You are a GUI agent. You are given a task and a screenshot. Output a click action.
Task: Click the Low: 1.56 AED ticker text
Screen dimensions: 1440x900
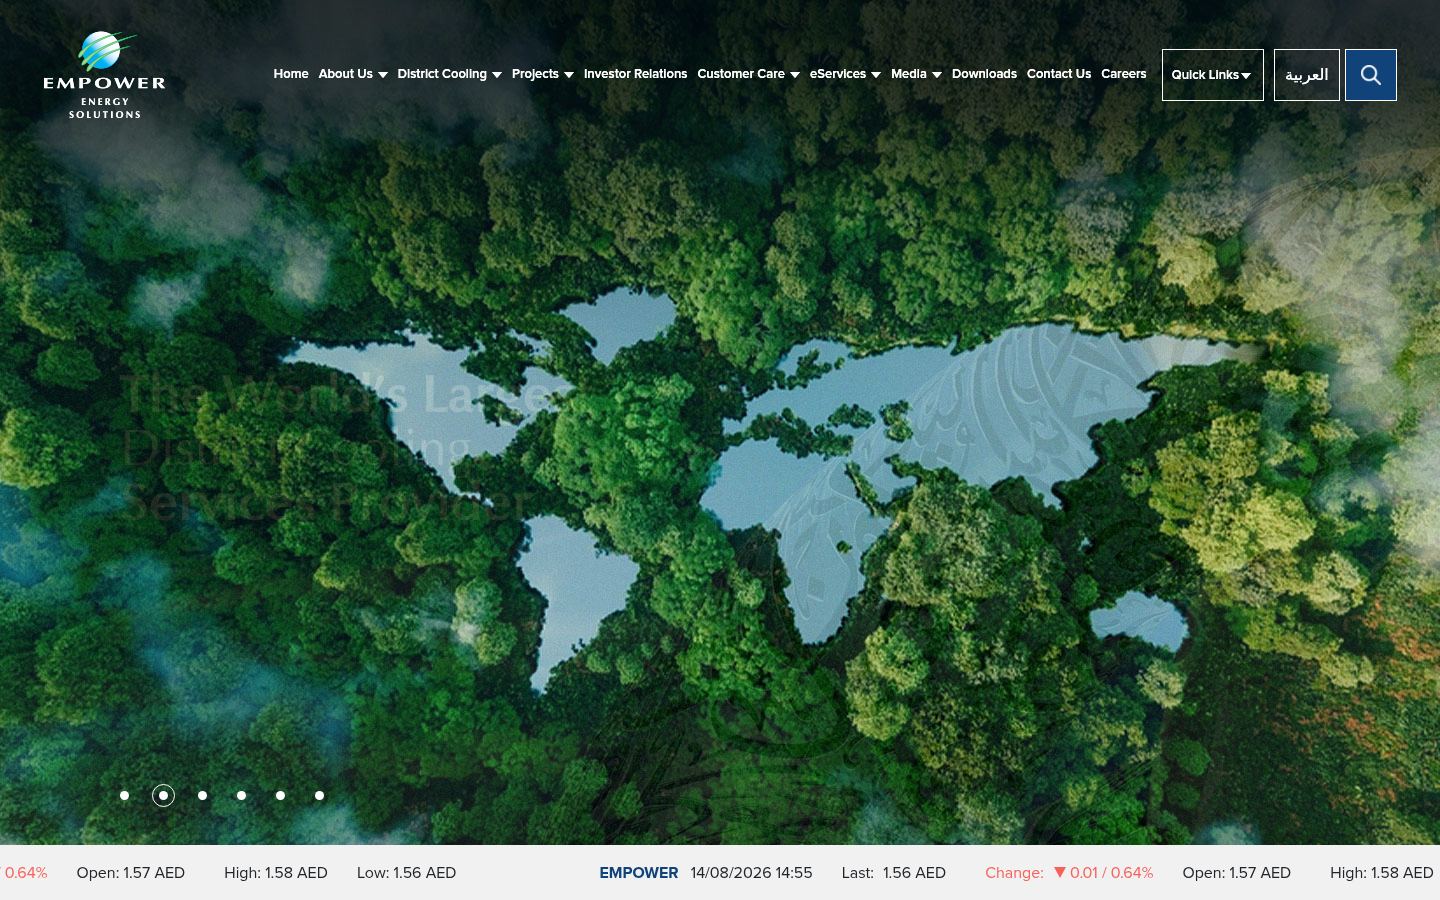tap(406, 873)
